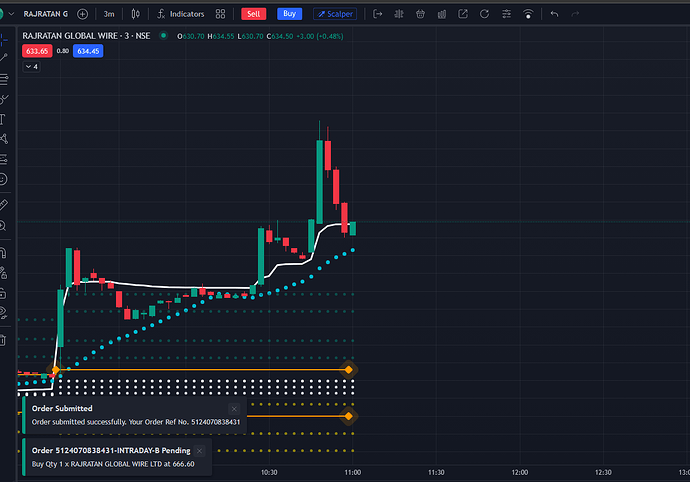This screenshot has height=482, width=690.
Task: Open chart settings sliders icon
Action: click(506, 14)
